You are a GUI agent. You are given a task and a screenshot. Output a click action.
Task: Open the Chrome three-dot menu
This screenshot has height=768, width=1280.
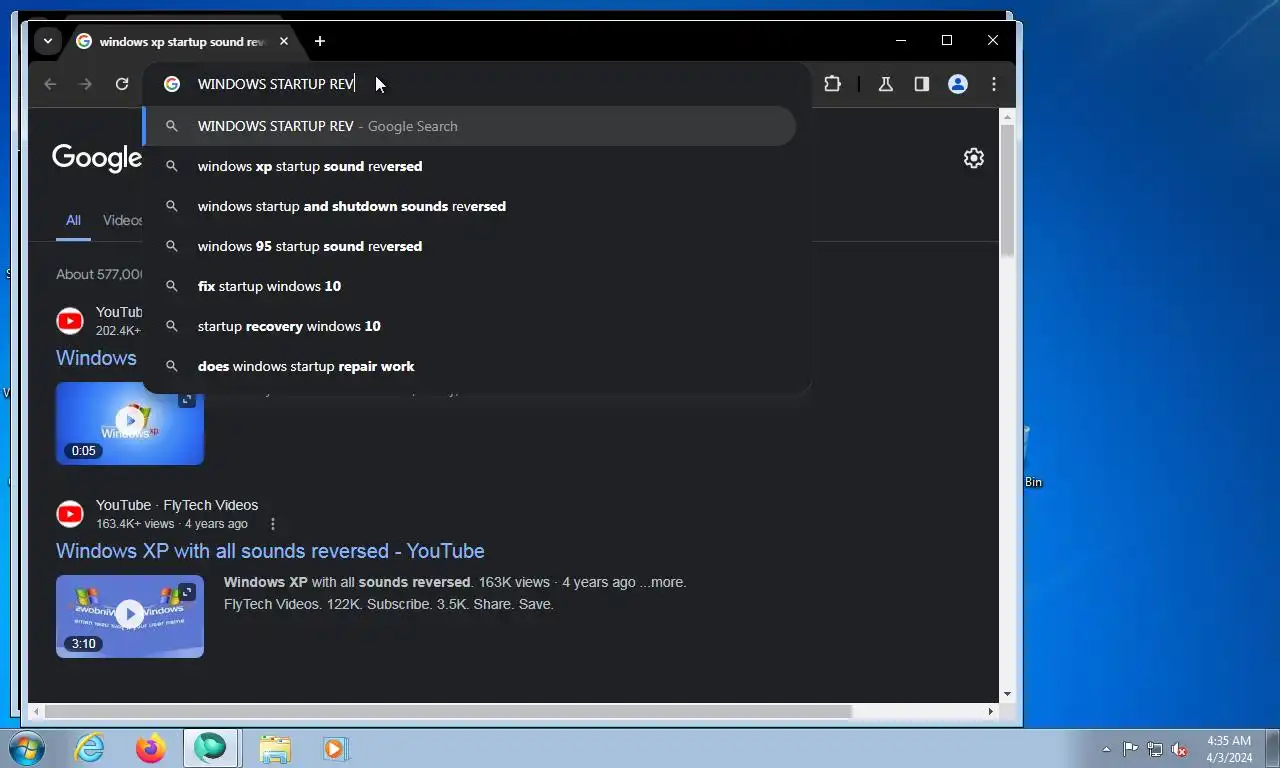(993, 84)
